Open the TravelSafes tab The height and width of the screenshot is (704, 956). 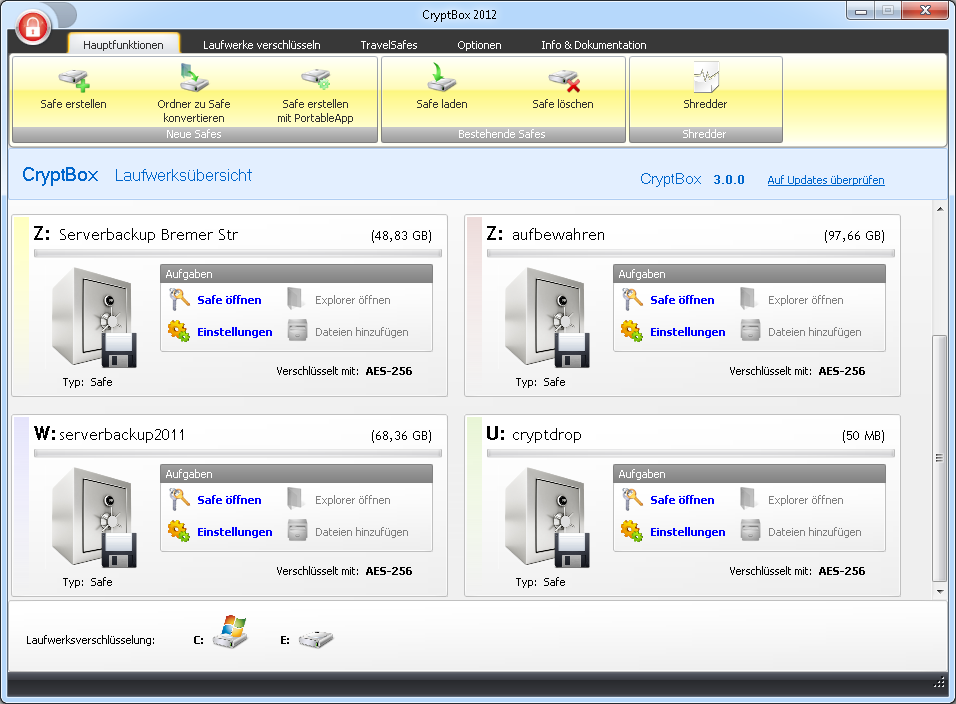pos(389,44)
